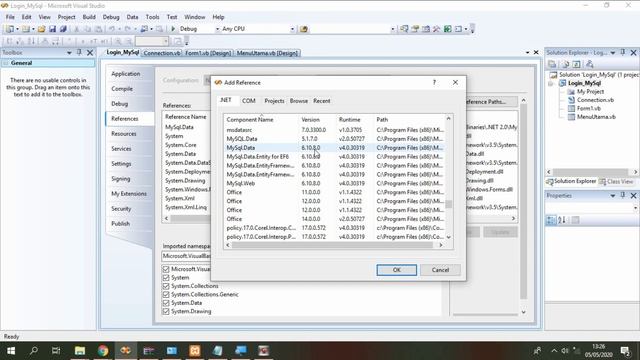Click the Save floppy disk icon
The width and height of the screenshot is (640, 360).
[52, 29]
